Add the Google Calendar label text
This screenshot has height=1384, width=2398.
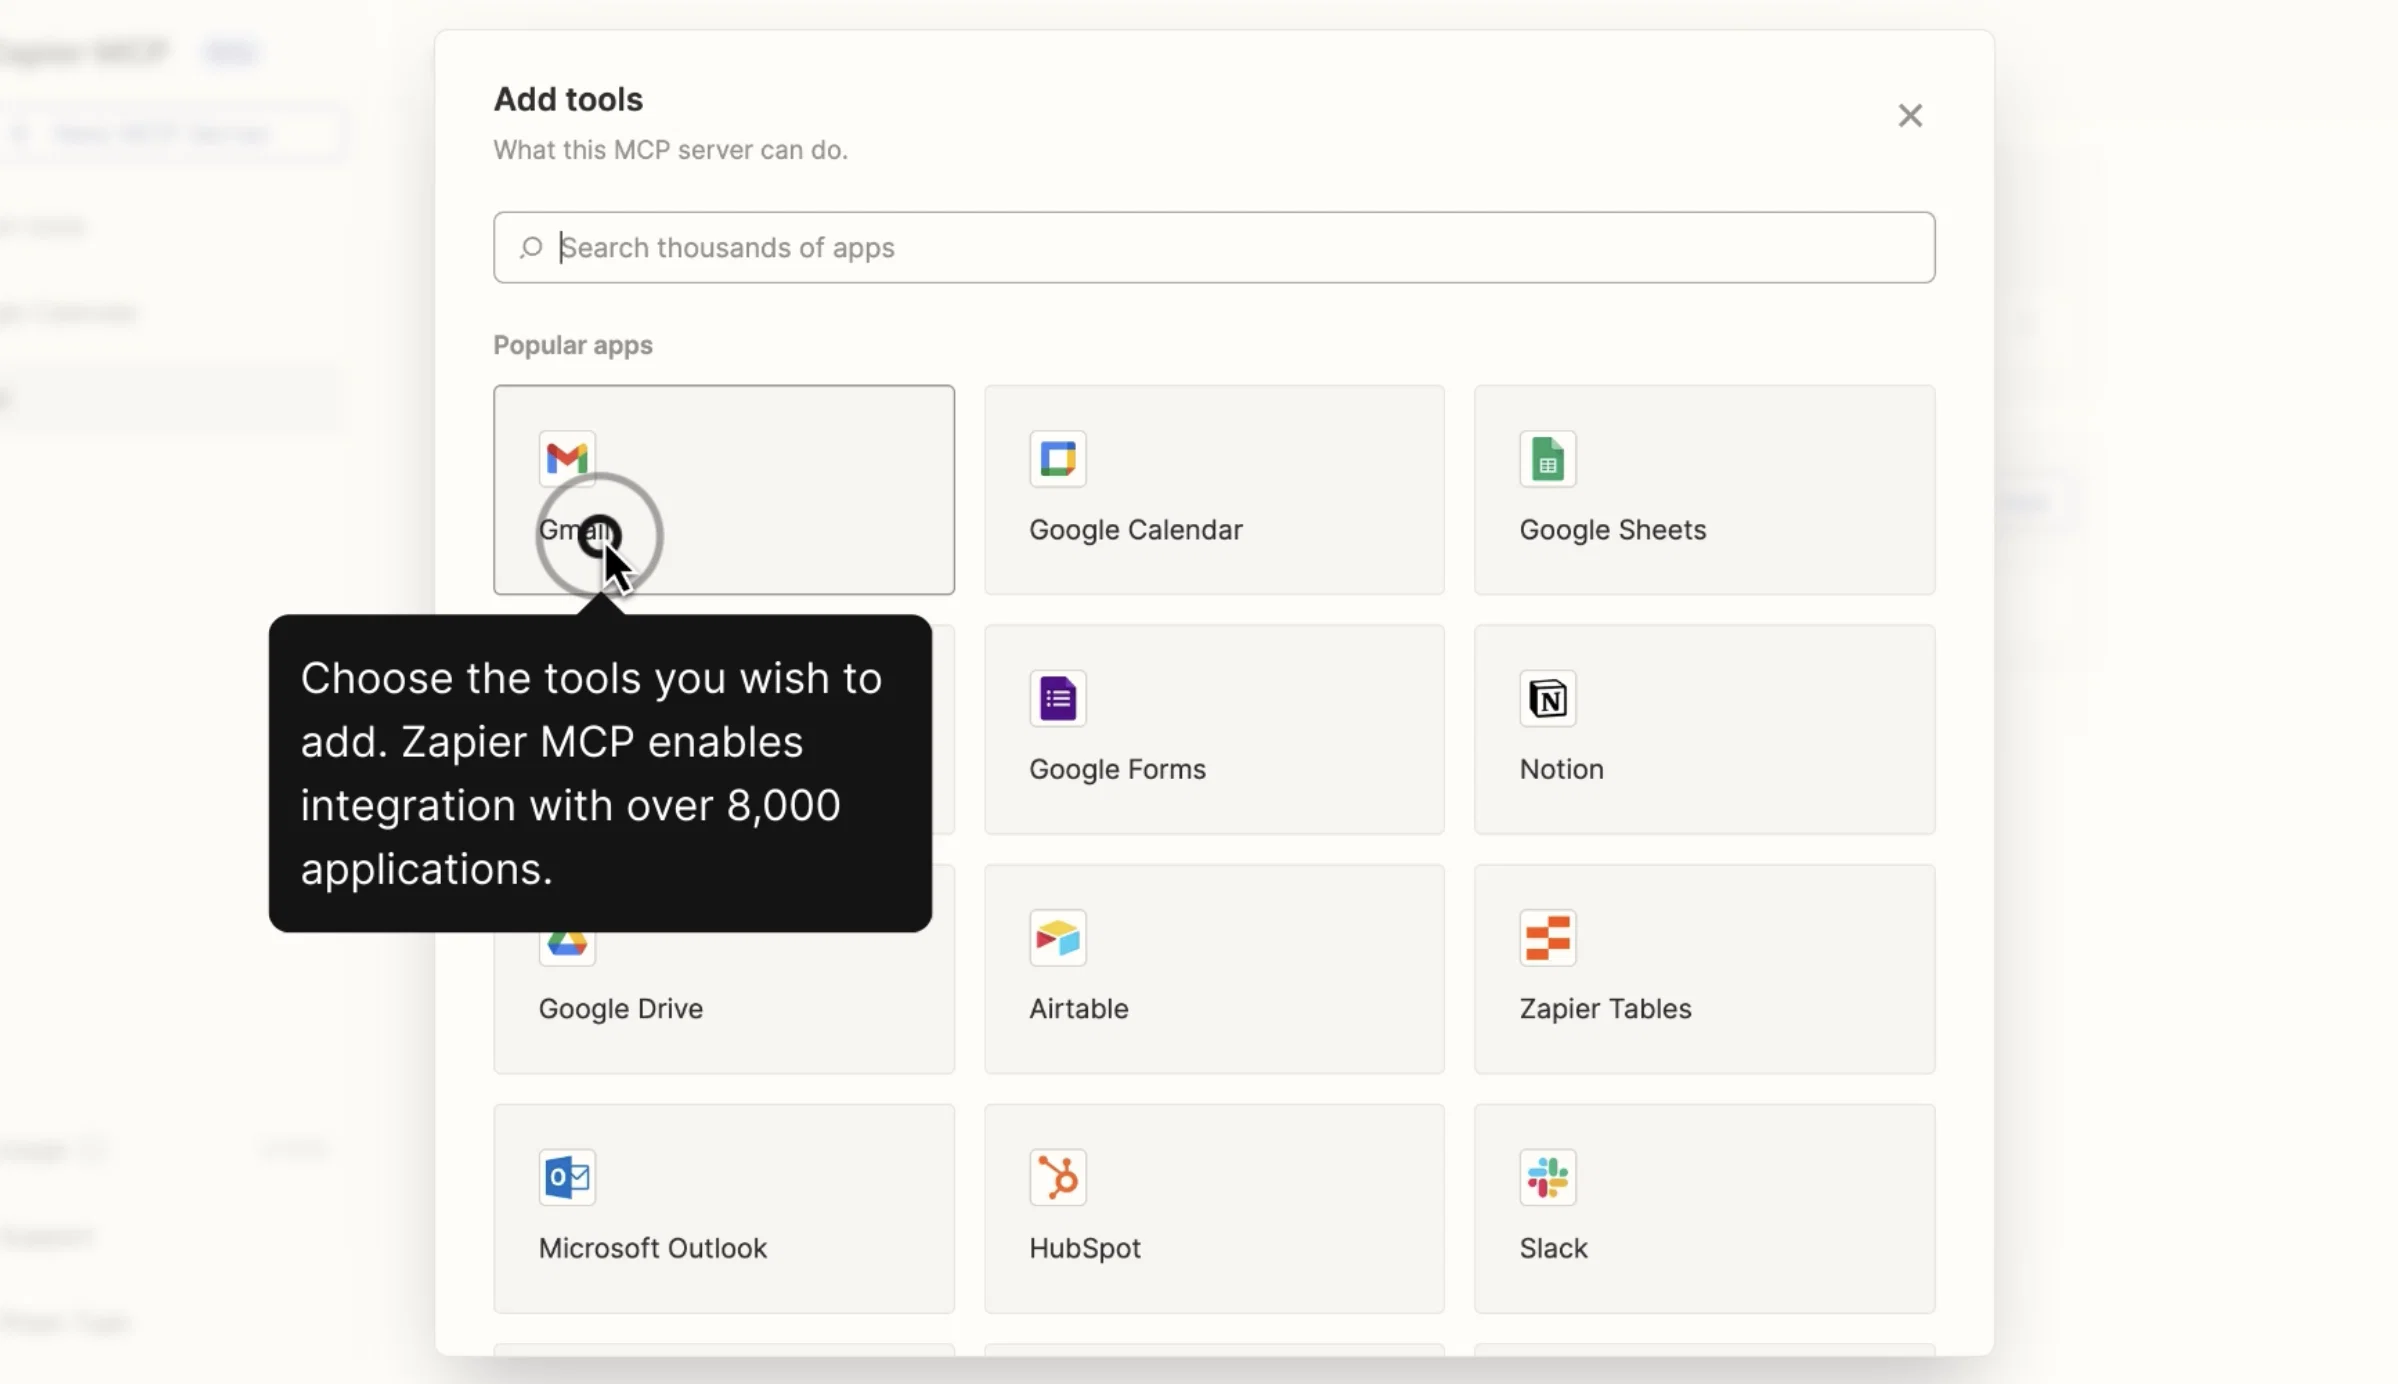[x=1136, y=530]
